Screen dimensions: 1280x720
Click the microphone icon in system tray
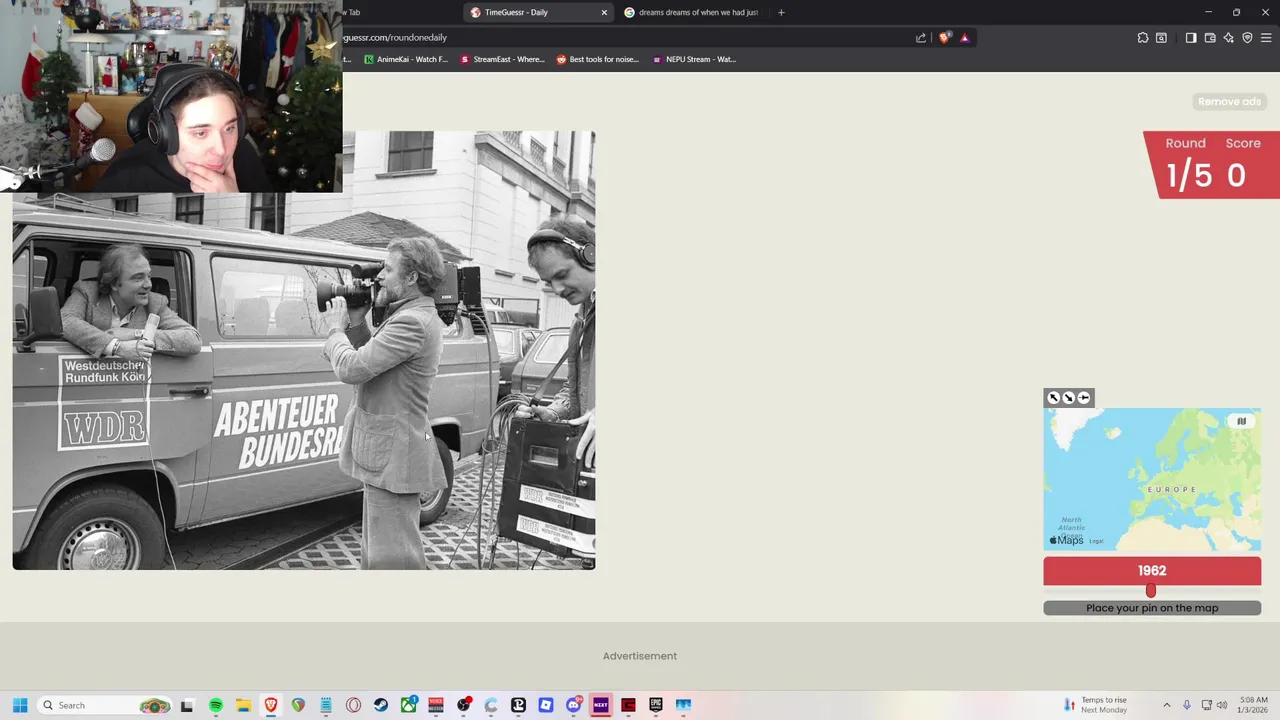[x=1187, y=705]
